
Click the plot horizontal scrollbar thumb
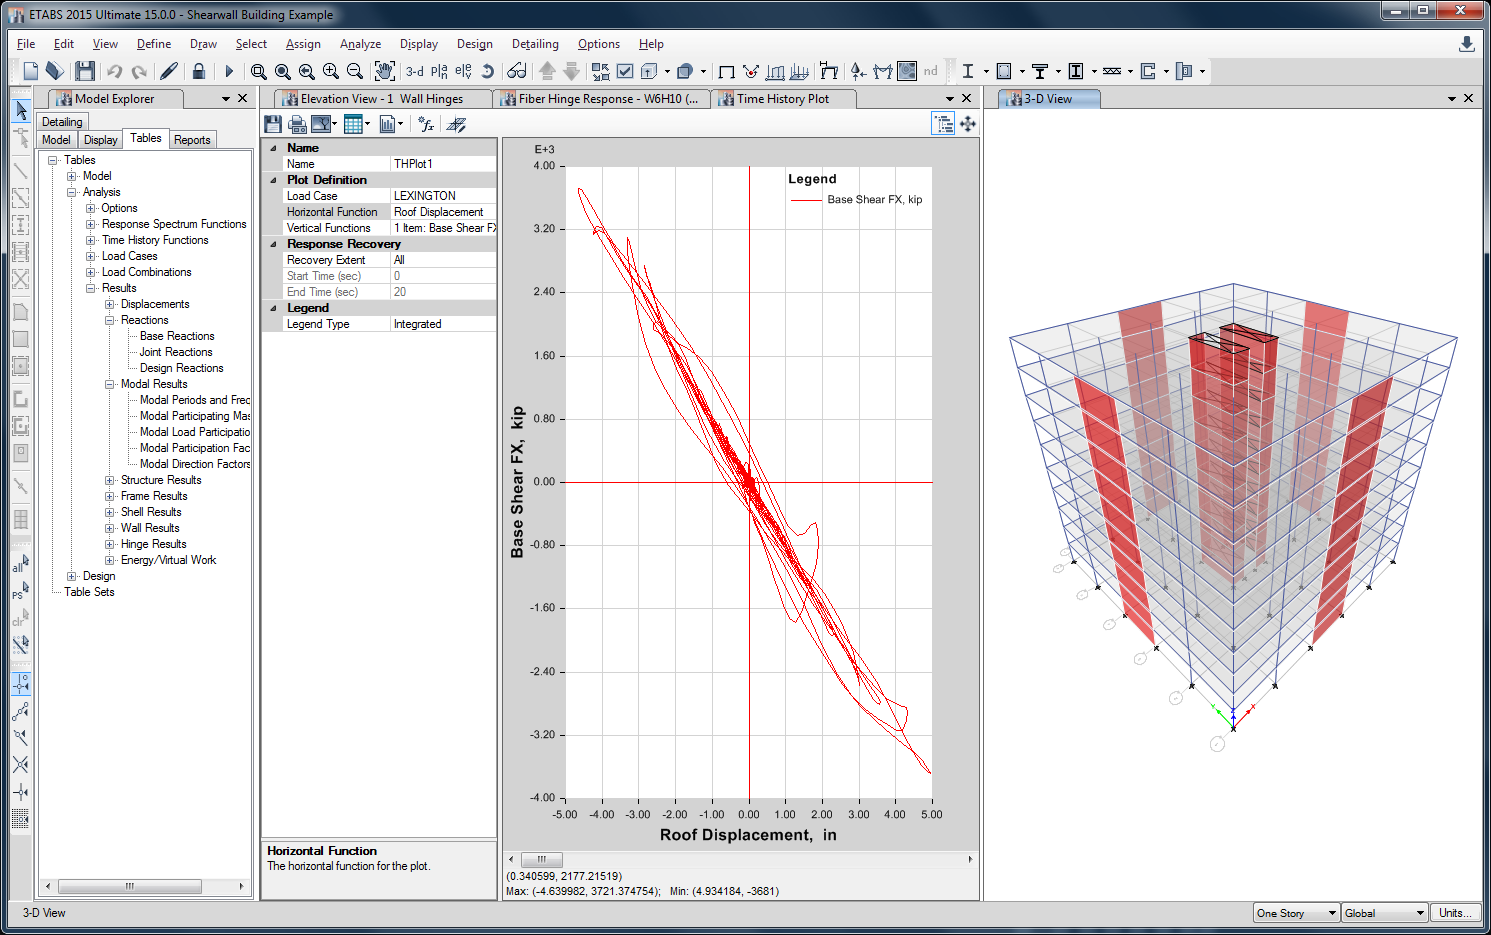click(x=542, y=859)
